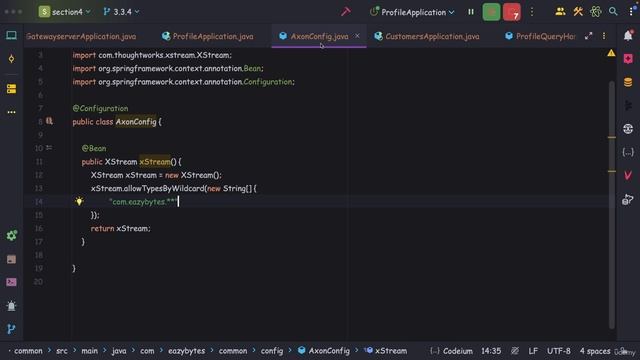Viewport: 640px width, 360px height.
Task: Click the Build hammer icon
Action: (x=346, y=12)
